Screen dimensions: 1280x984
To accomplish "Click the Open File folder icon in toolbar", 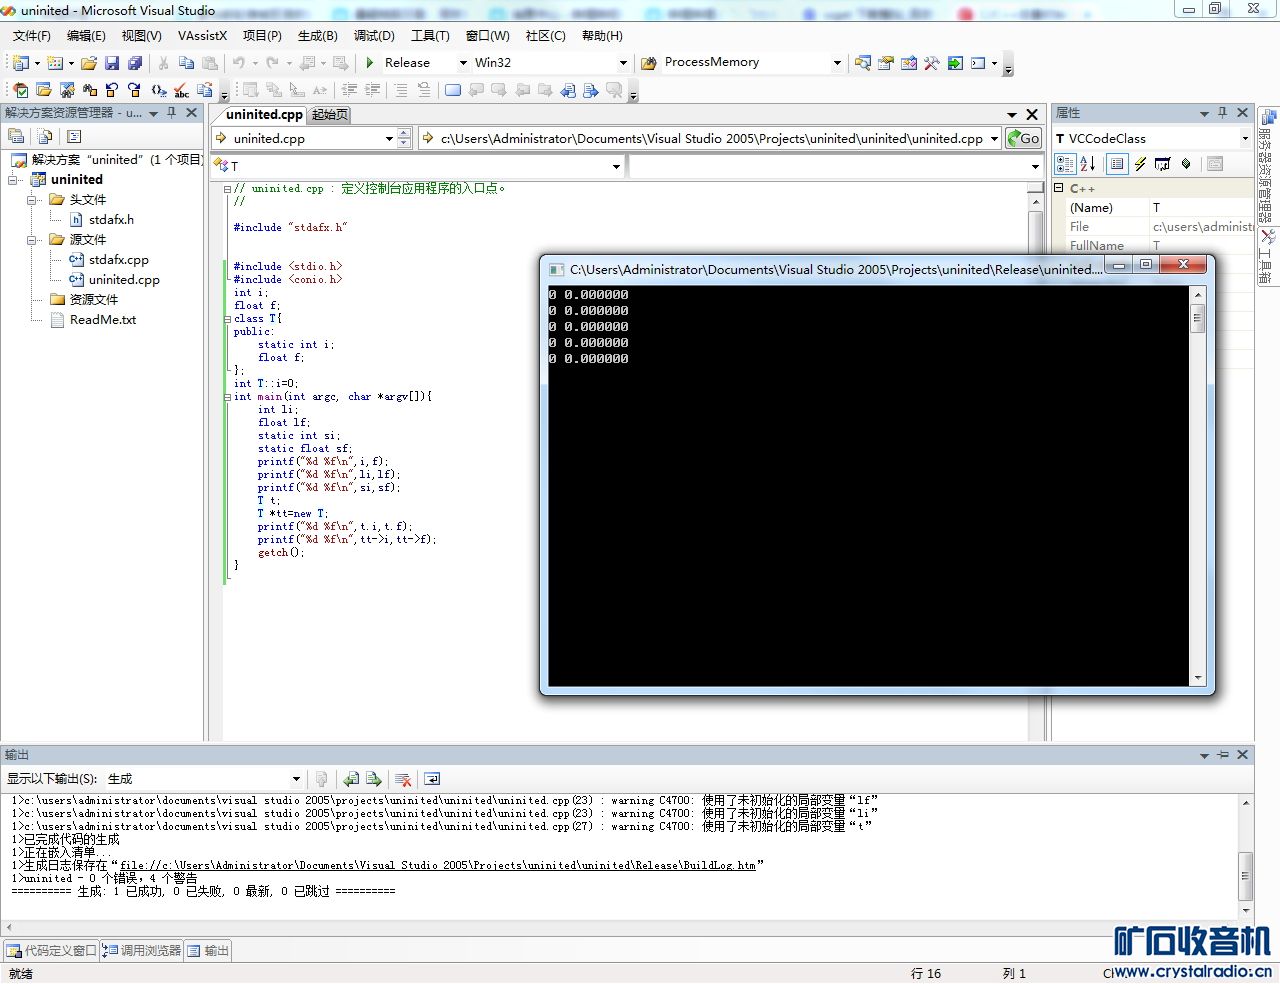I will [89, 63].
